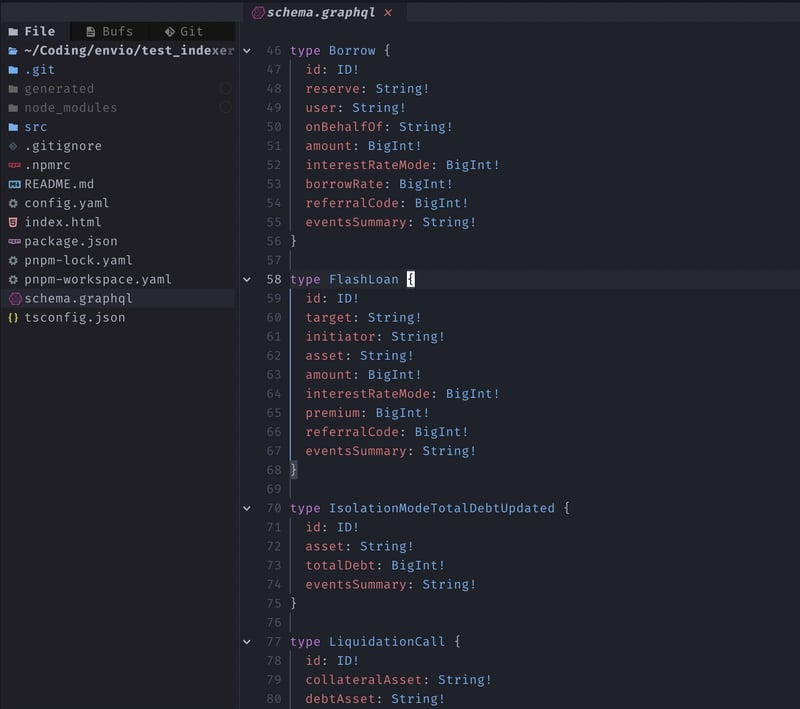Expand the src folder
800x709 pixels.
(35, 127)
